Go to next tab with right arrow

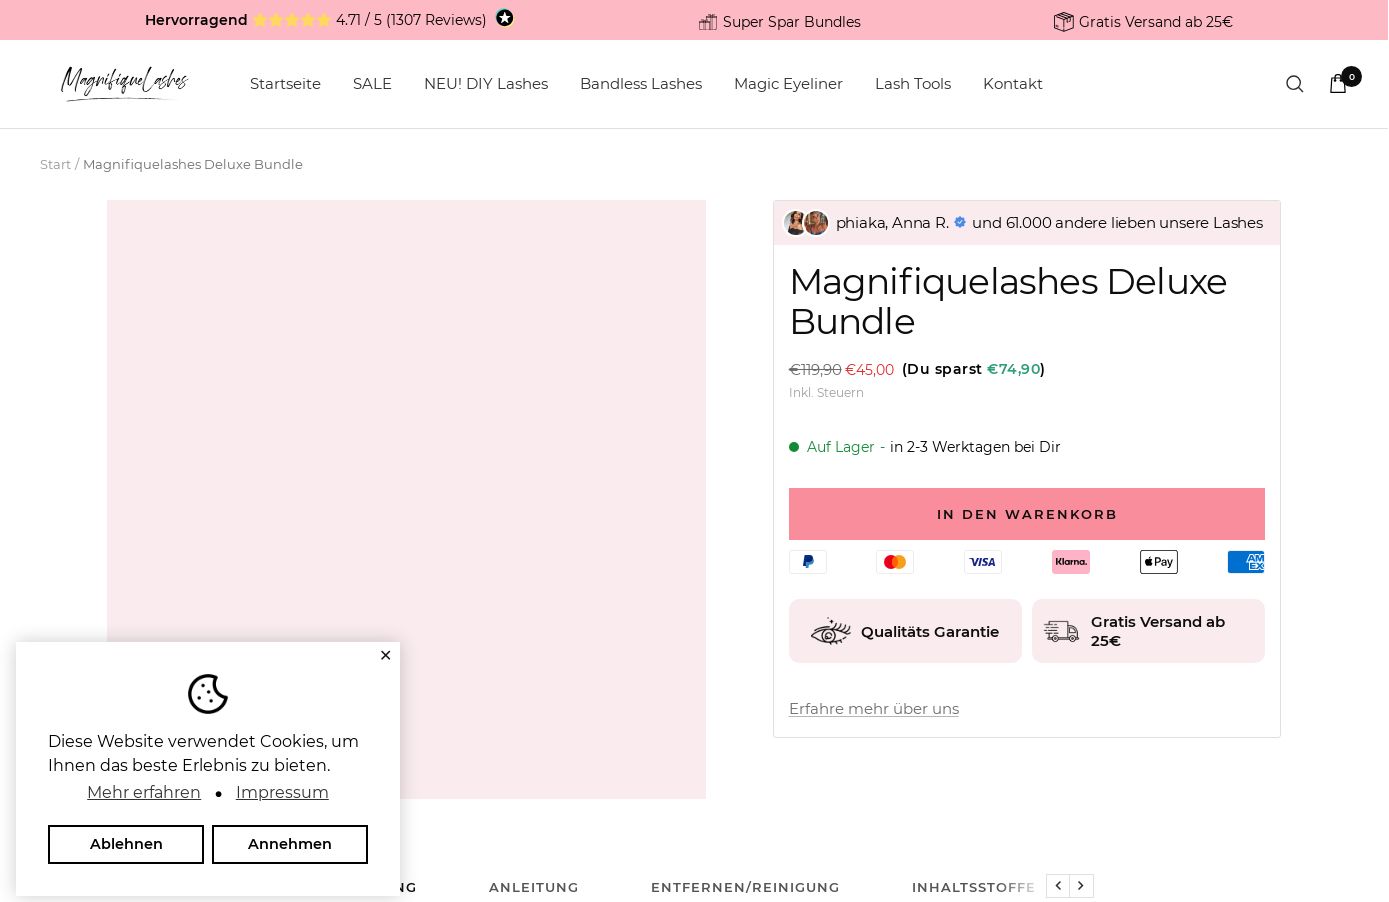pos(1081,886)
